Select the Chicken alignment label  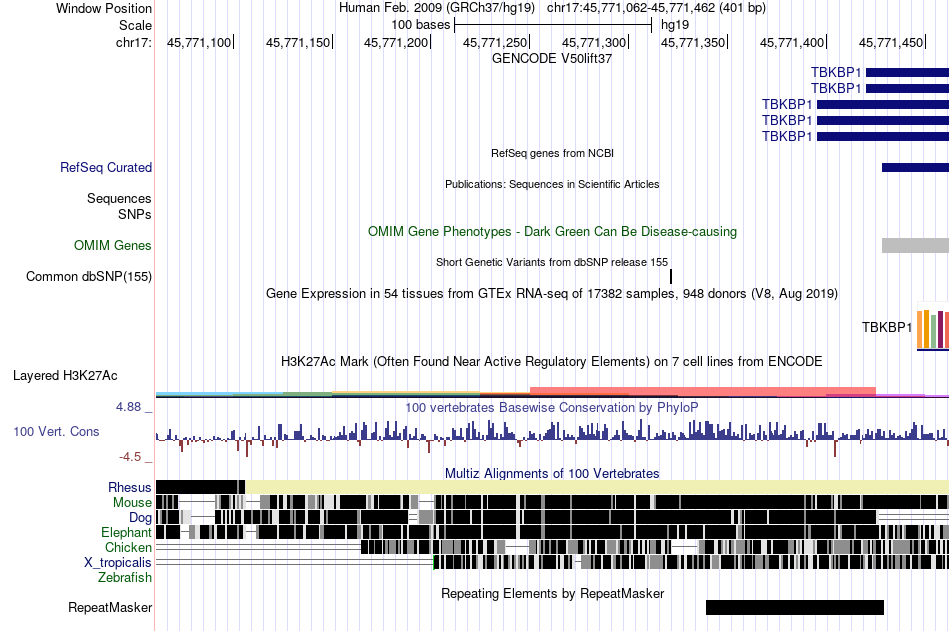pos(128,547)
